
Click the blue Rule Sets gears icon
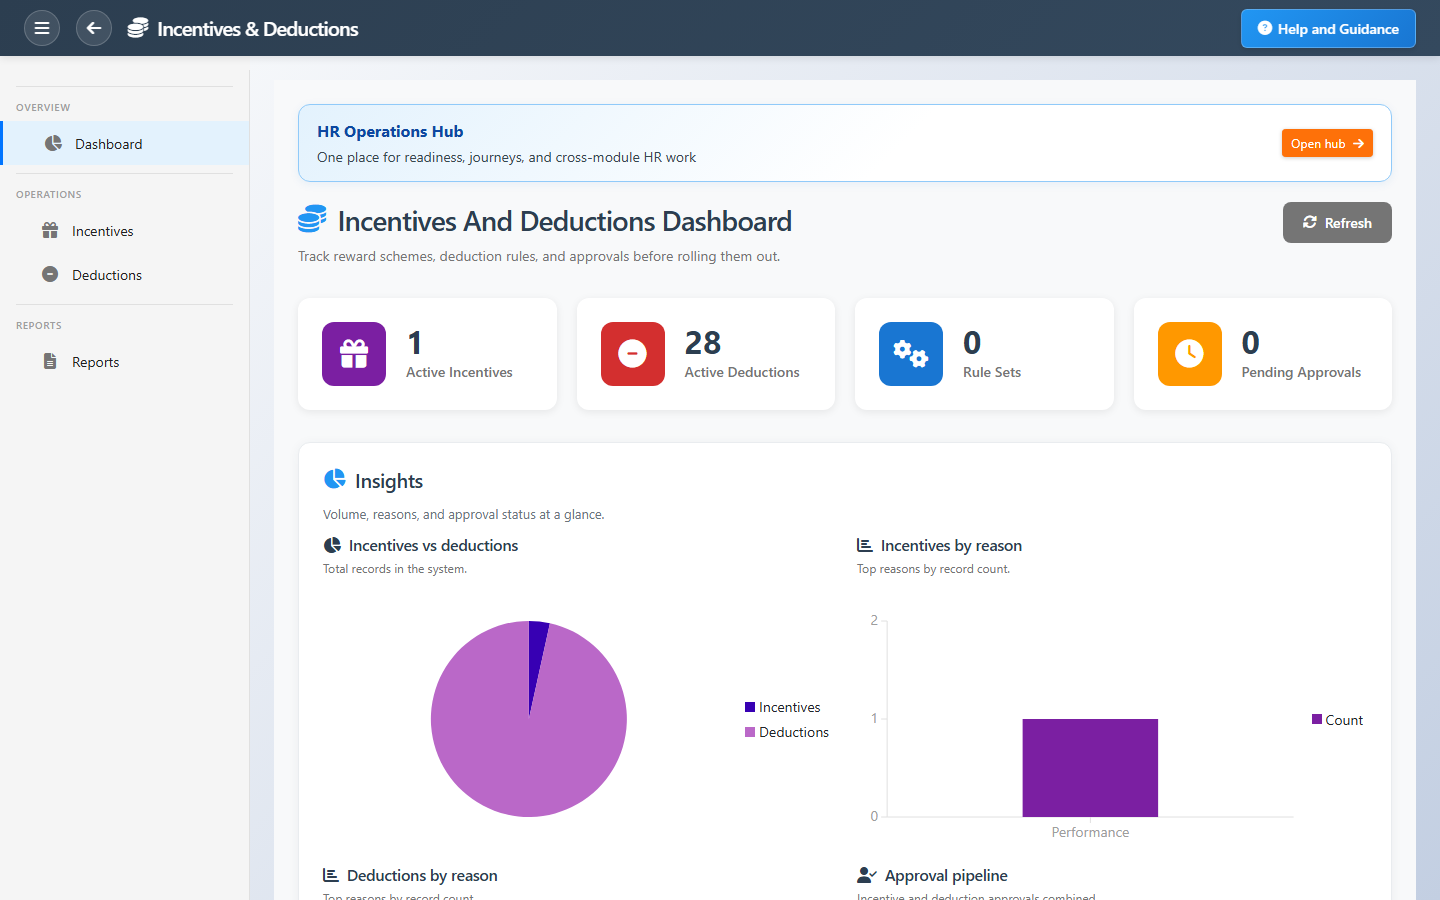pyautogui.click(x=911, y=354)
